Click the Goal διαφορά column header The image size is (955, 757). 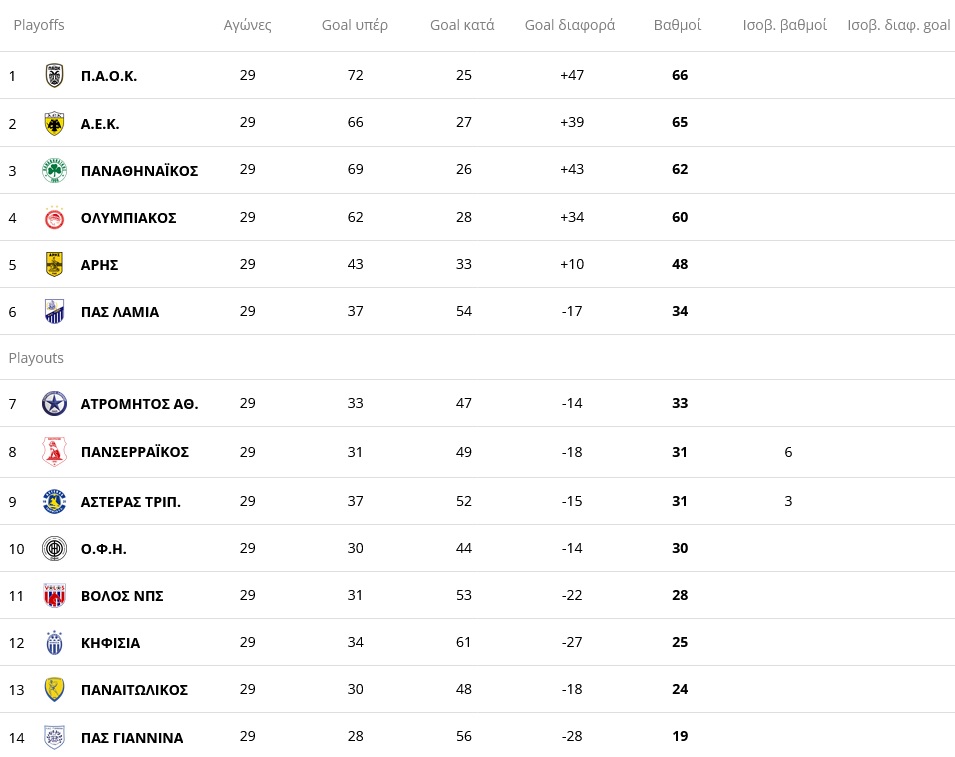point(570,25)
